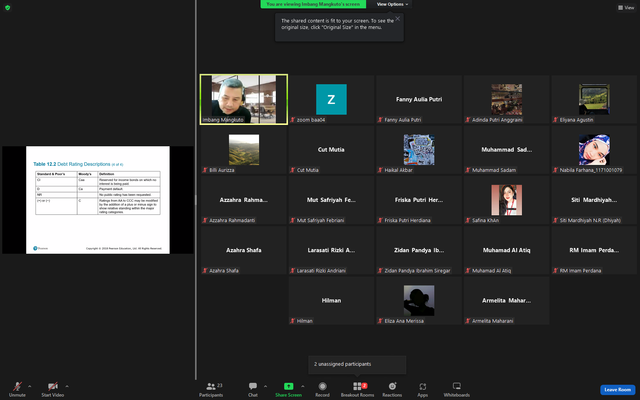This screenshot has width=640, height=400.
Task: Click the 'You are viewing Imbang Mangkuto's screen' banner
Action: pyautogui.click(x=313, y=4)
